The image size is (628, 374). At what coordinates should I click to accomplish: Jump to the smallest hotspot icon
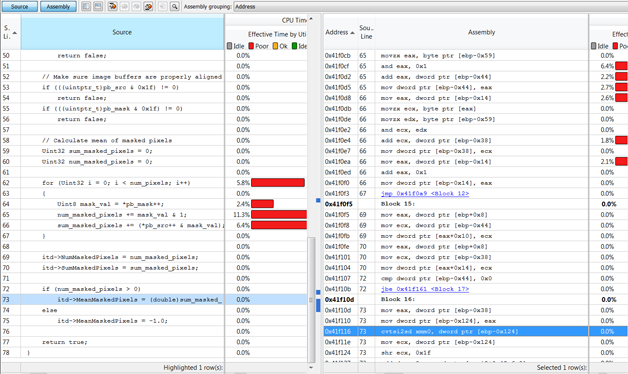coord(148,6)
